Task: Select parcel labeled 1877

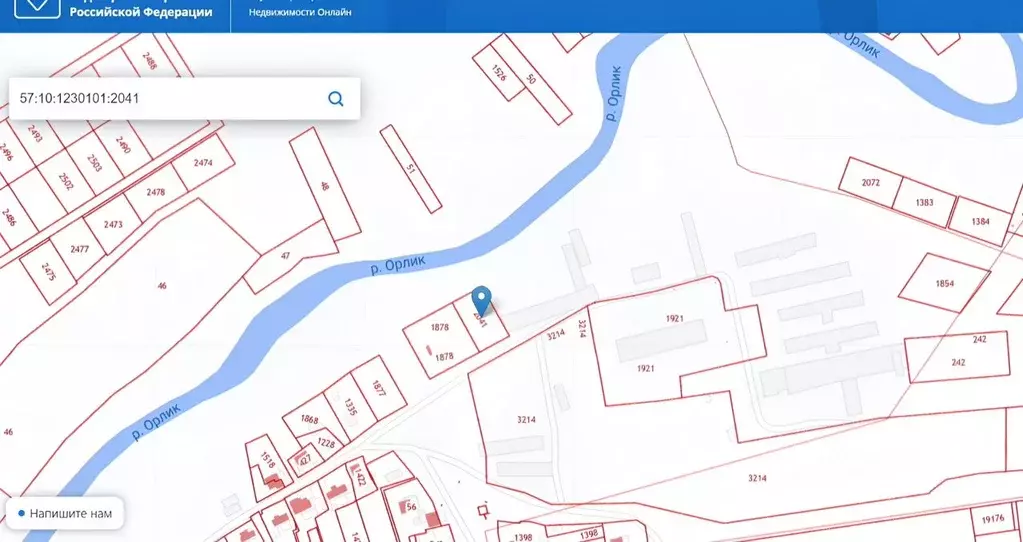Action: click(x=379, y=387)
